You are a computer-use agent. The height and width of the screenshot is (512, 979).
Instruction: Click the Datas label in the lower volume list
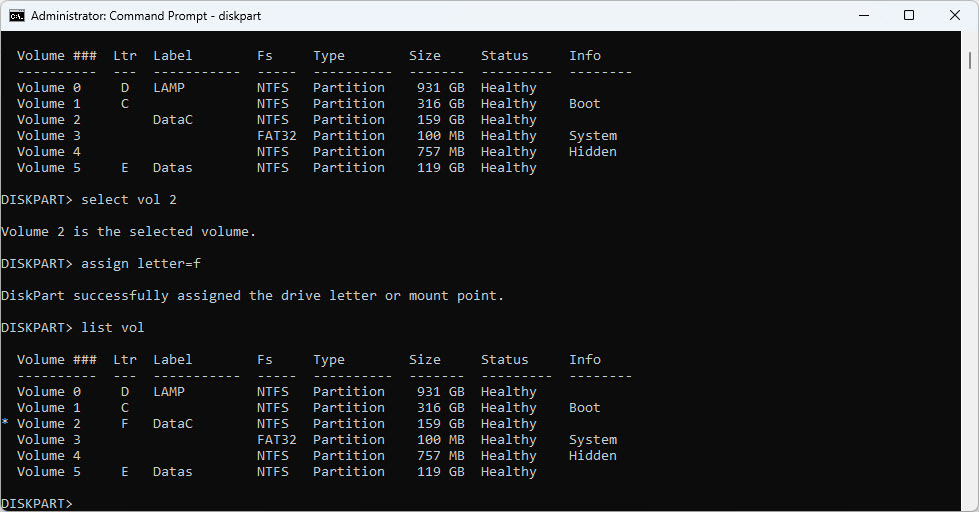(x=173, y=472)
